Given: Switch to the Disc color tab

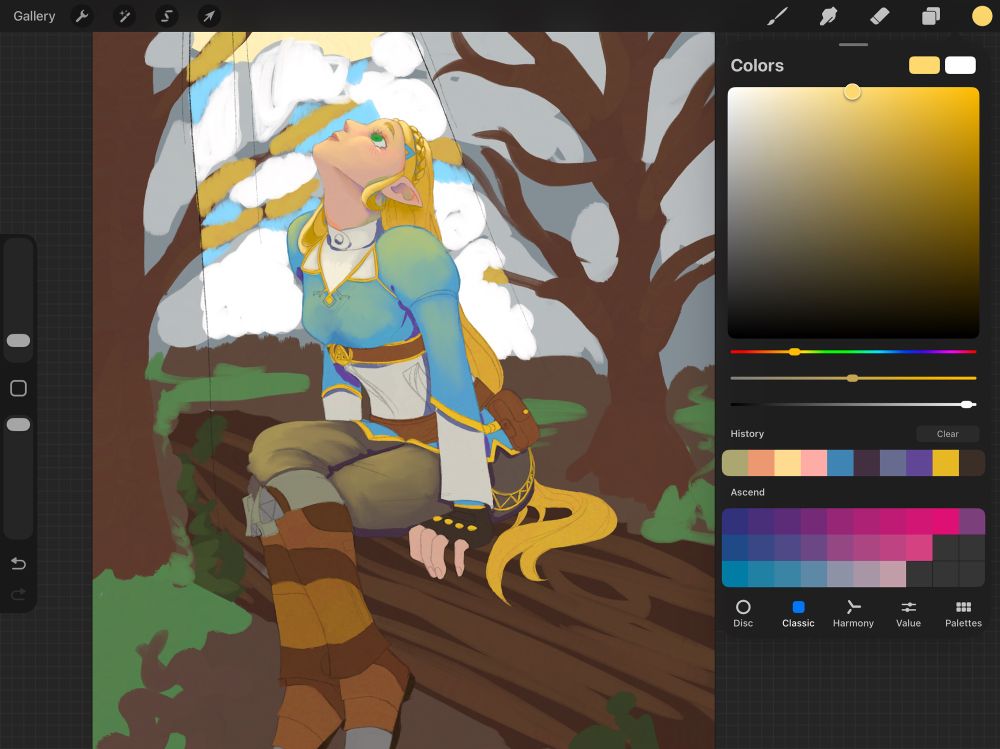Looking at the screenshot, I should point(743,613).
